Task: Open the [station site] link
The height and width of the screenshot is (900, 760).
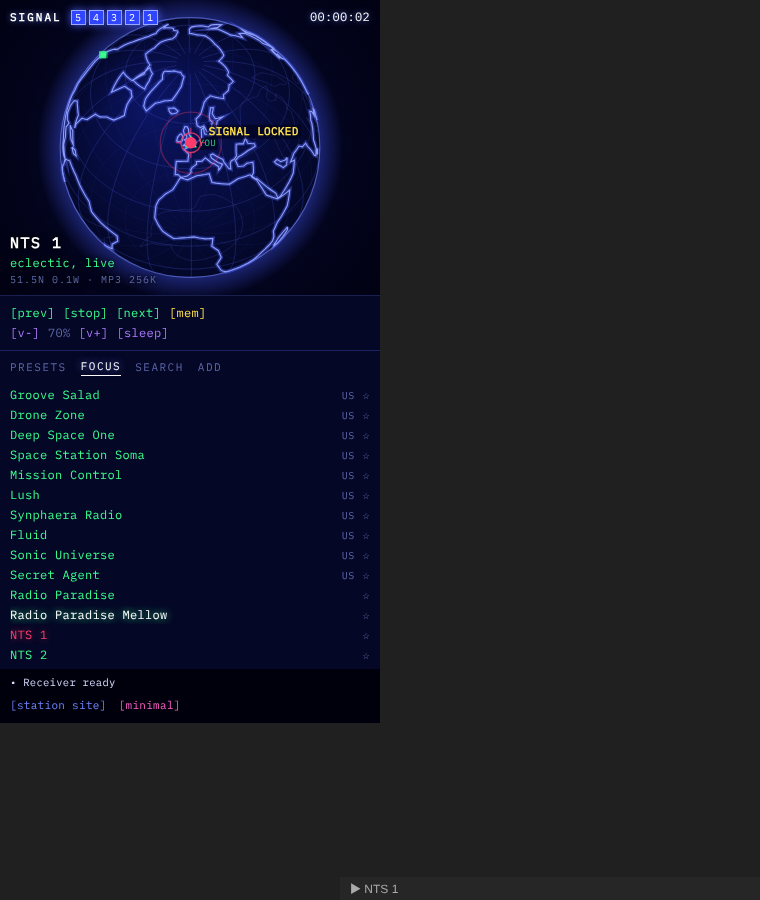Action: tap(58, 705)
